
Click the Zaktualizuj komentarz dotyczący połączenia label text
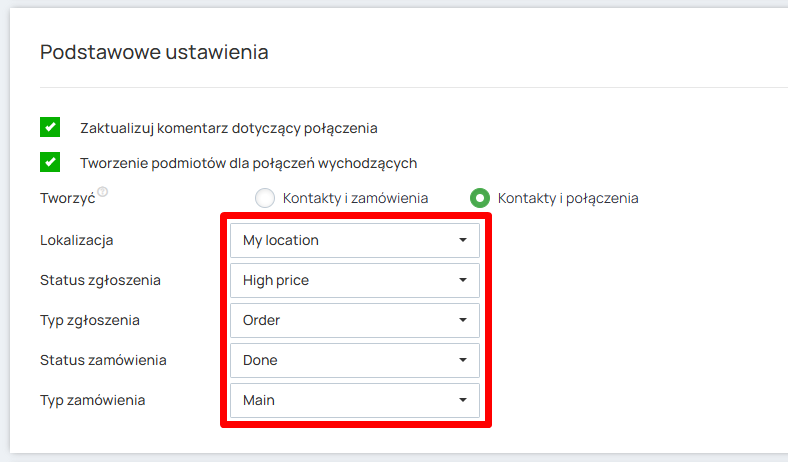(x=228, y=128)
